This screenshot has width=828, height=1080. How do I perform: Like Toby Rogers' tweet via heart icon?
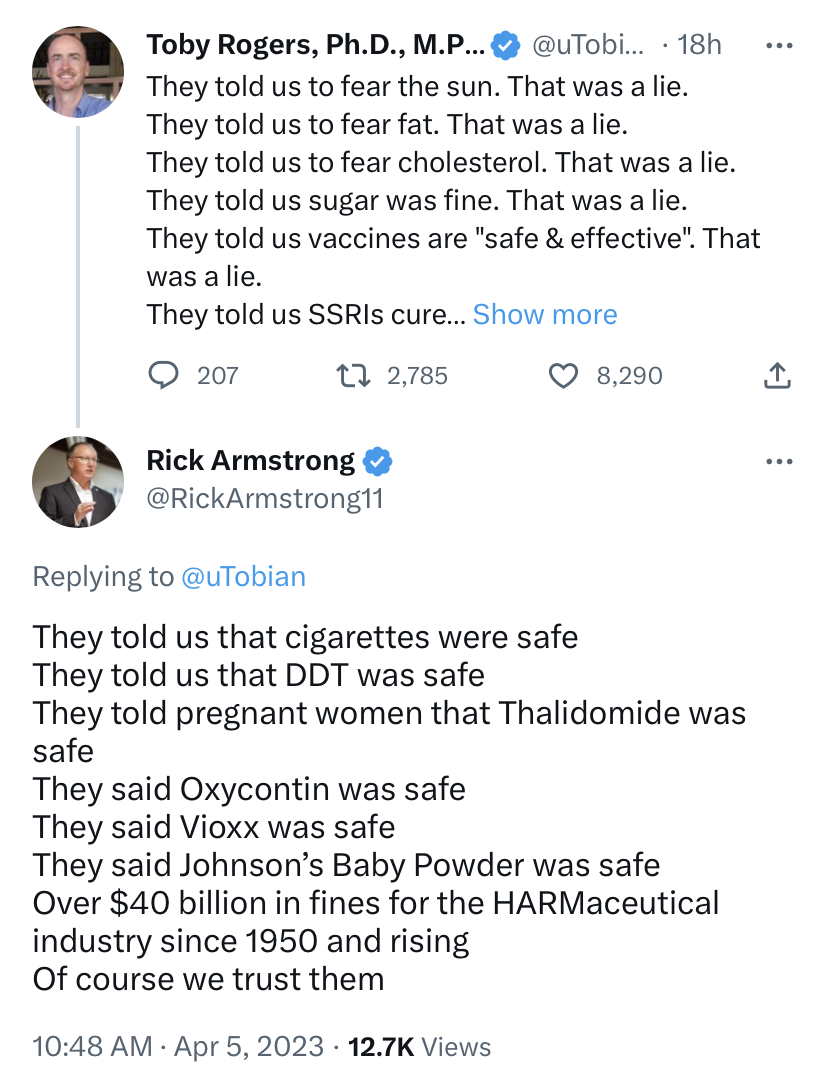[565, 375]
